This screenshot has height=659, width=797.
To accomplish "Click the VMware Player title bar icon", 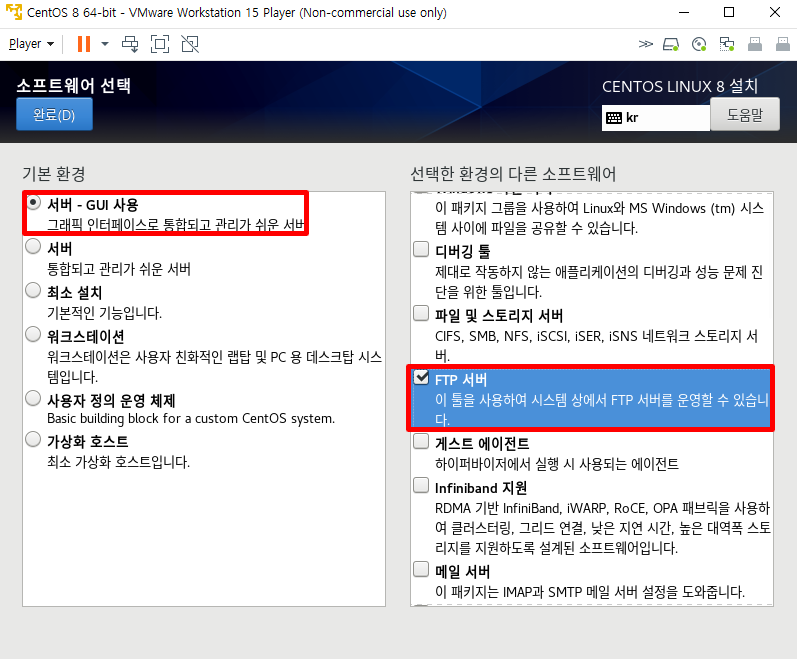I will pos(14,12).
